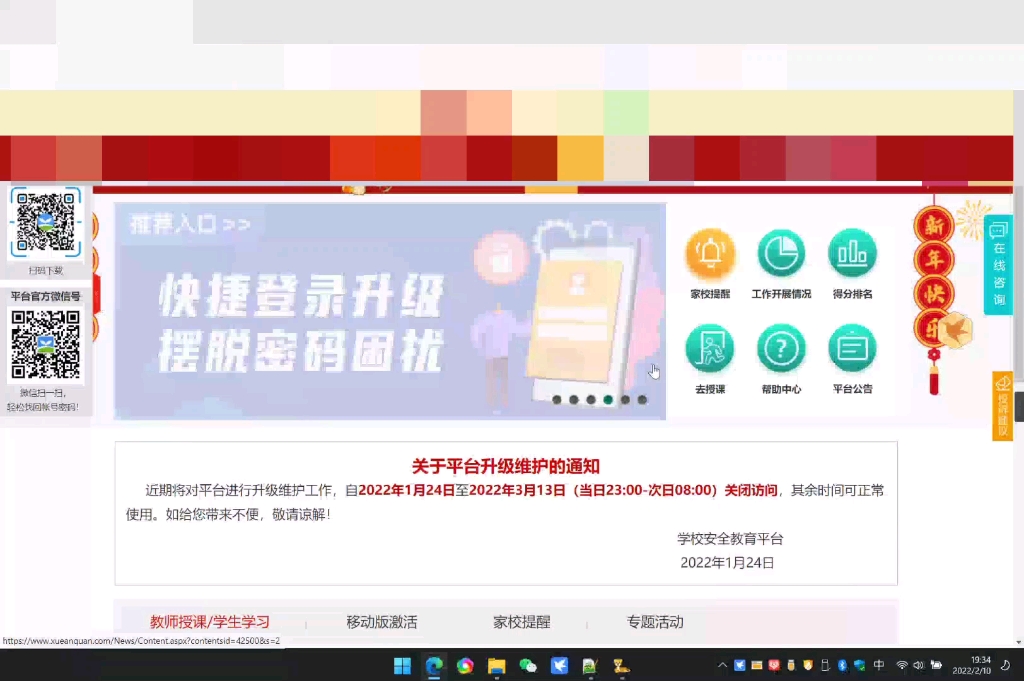Switch to 专题活动 tab

click(655, 622)
